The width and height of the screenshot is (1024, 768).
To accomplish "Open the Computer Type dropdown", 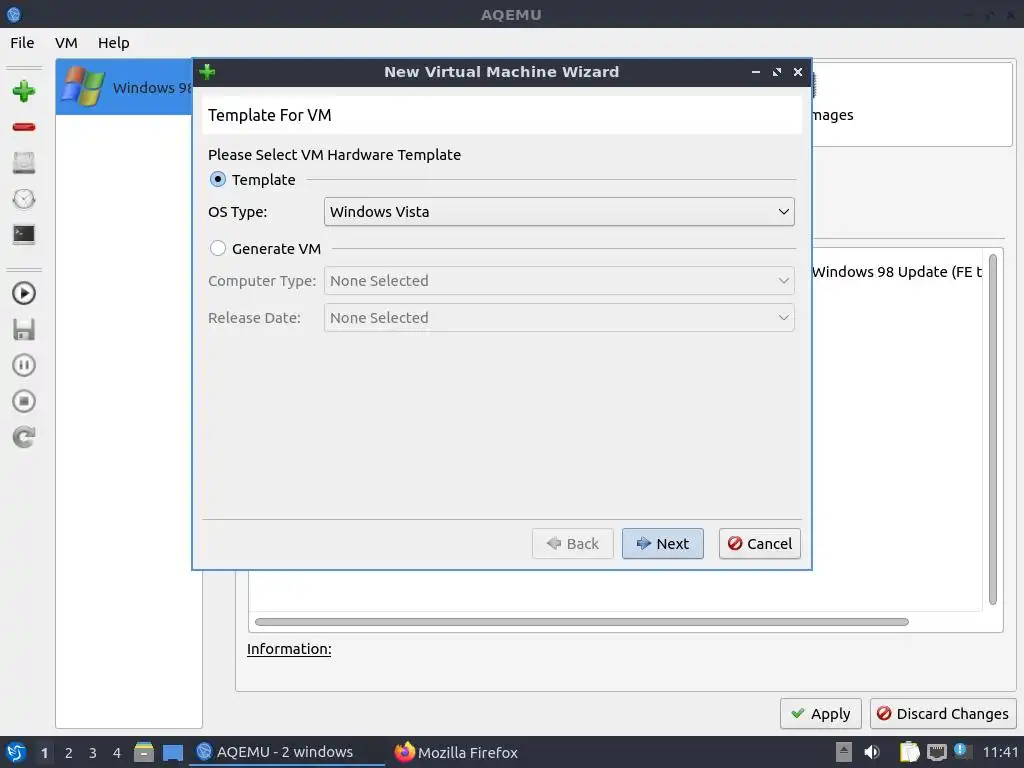I will coord(559,281).
